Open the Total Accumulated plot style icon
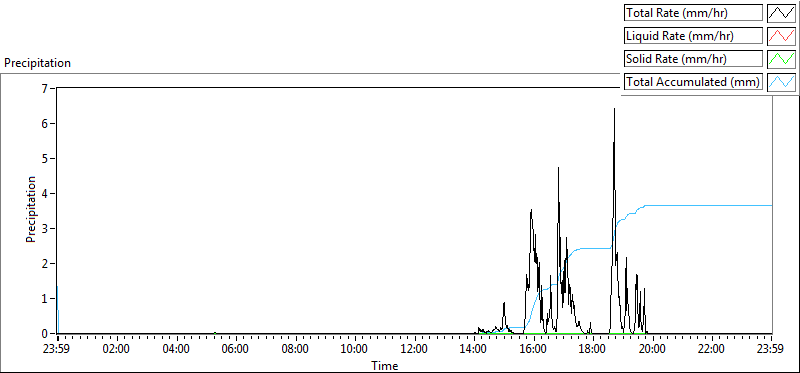The image size is (800, 373). point(782,82)
